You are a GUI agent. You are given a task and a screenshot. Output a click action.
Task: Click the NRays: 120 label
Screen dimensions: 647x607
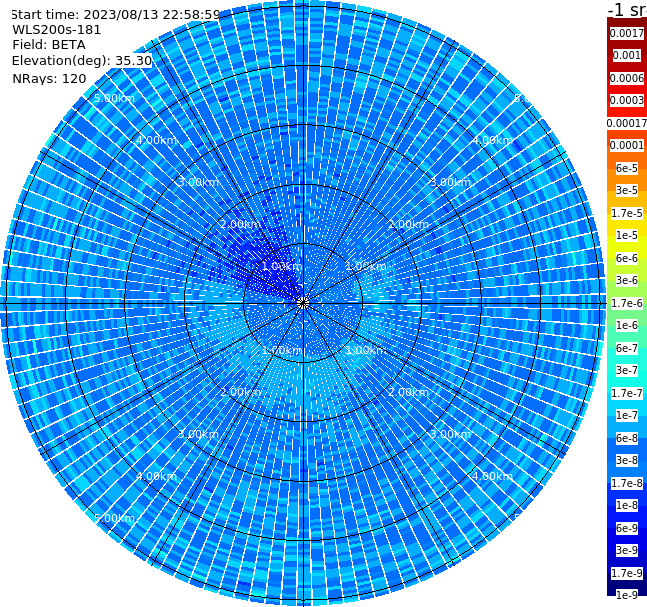(x=49, y=78)
